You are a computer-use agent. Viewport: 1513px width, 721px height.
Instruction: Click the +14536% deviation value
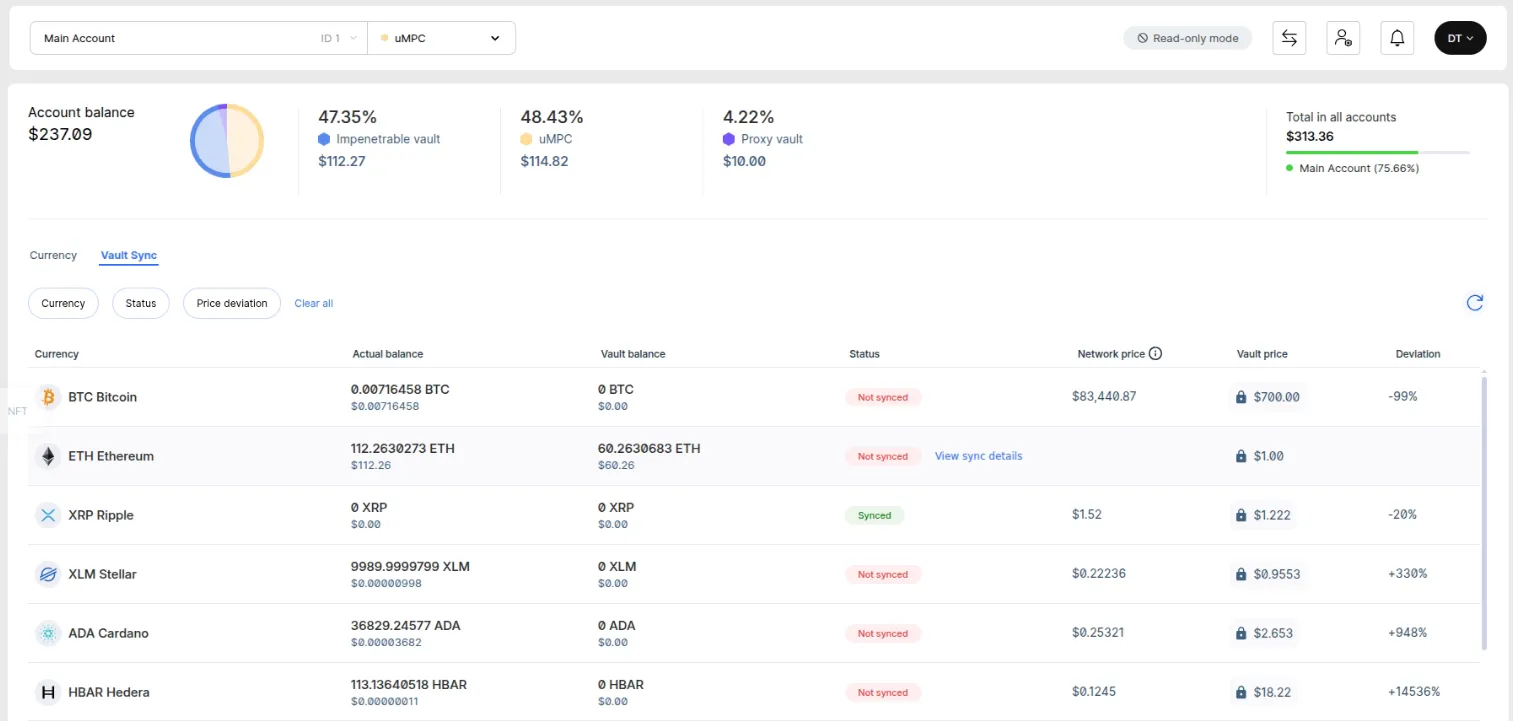click(x=1414, y=692)
